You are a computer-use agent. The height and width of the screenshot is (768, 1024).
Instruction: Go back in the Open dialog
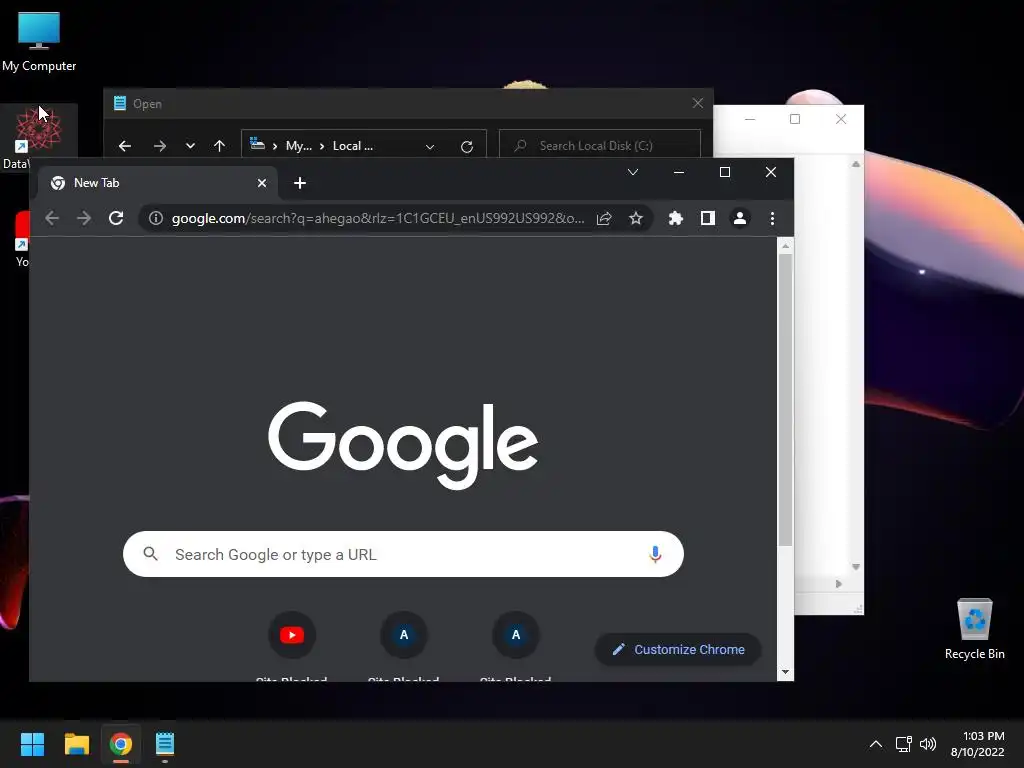[125, 146]
